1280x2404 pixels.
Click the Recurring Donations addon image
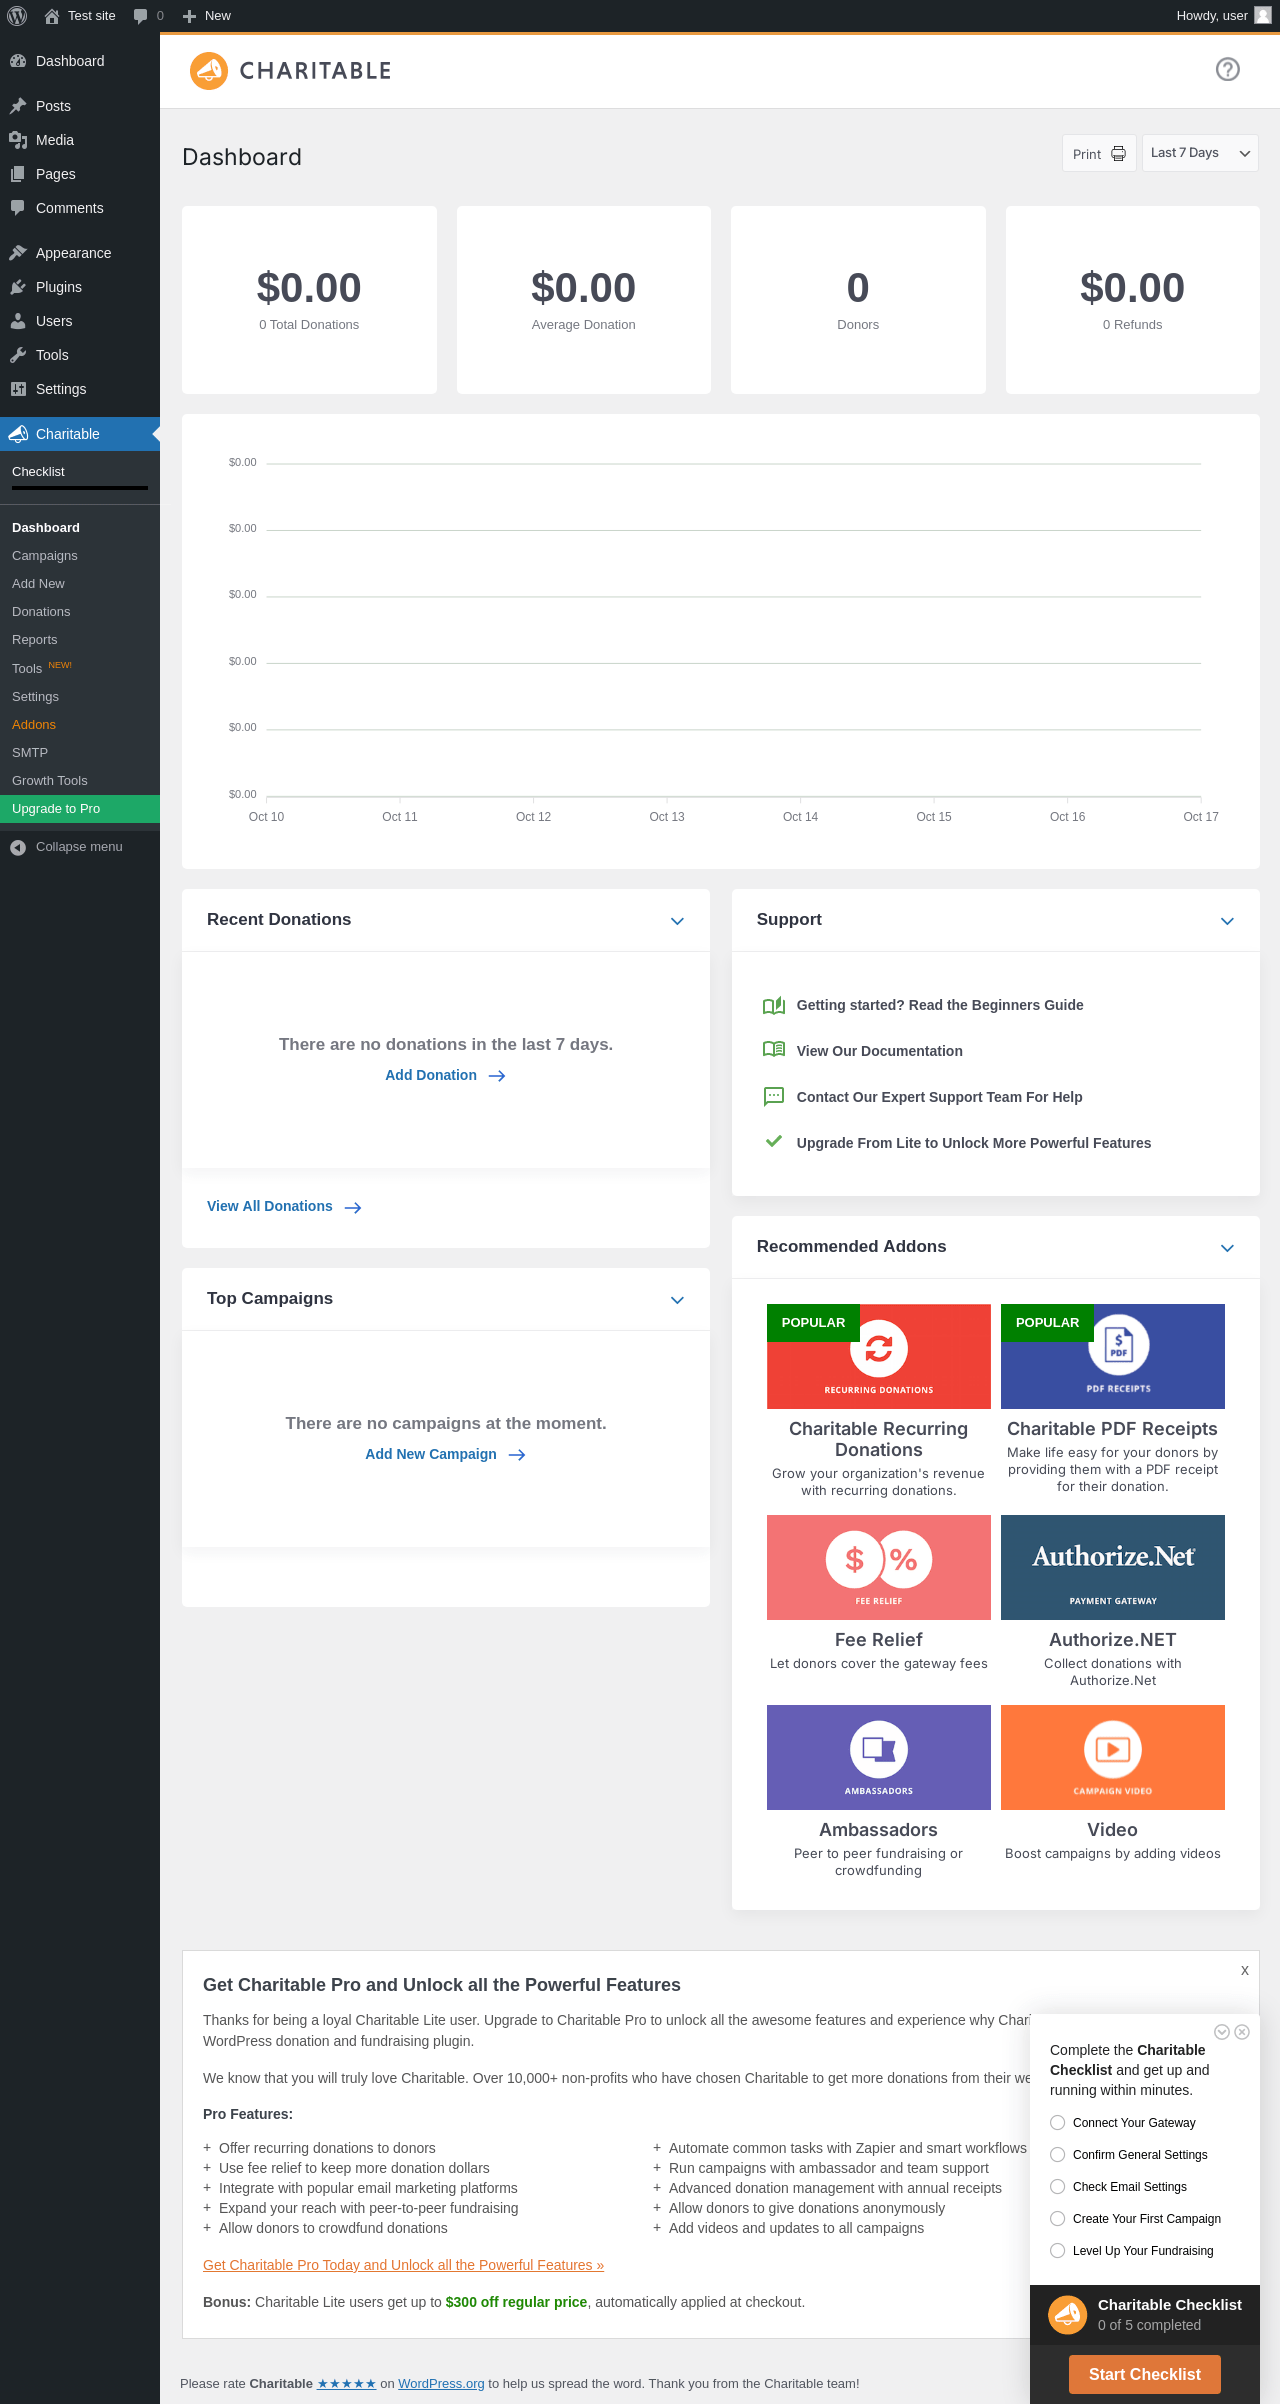pos(879,1356)
